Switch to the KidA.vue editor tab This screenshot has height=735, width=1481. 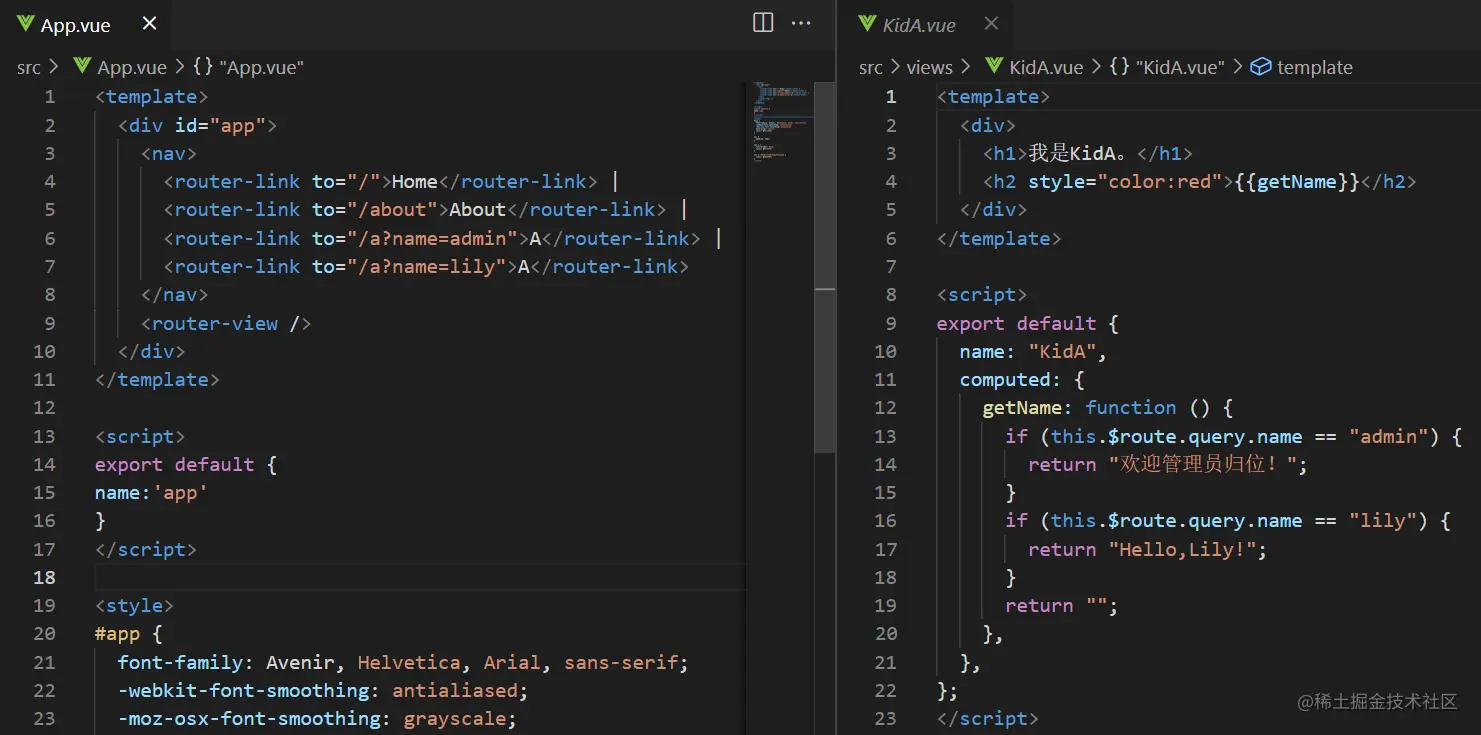tap(928, 25)
